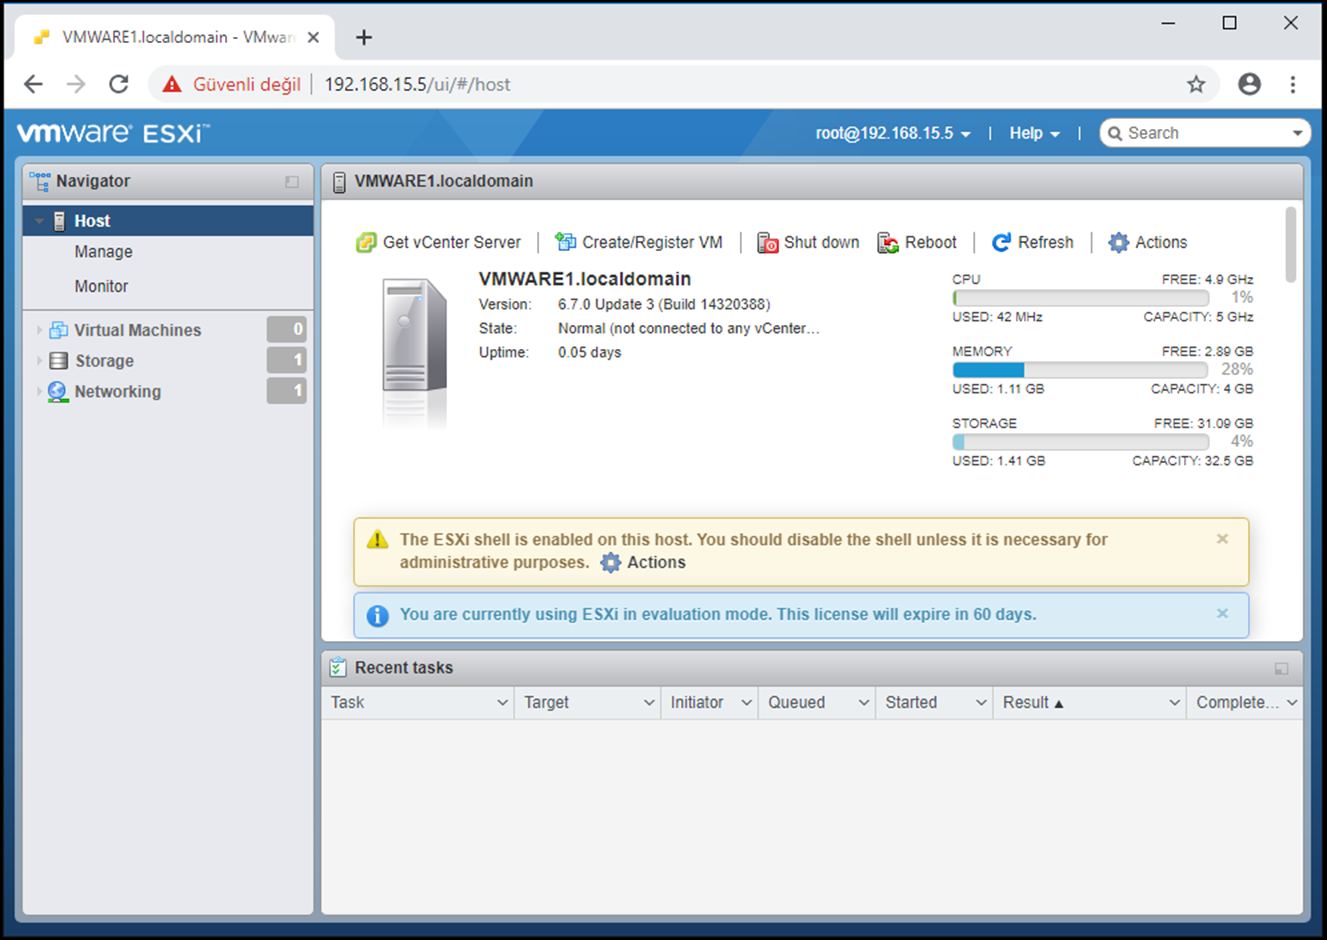Viewport: 1327px width, 940px height.
Task: Click the Create/Register VM icon
Action: pyautogui.click(x=566, y=242)
